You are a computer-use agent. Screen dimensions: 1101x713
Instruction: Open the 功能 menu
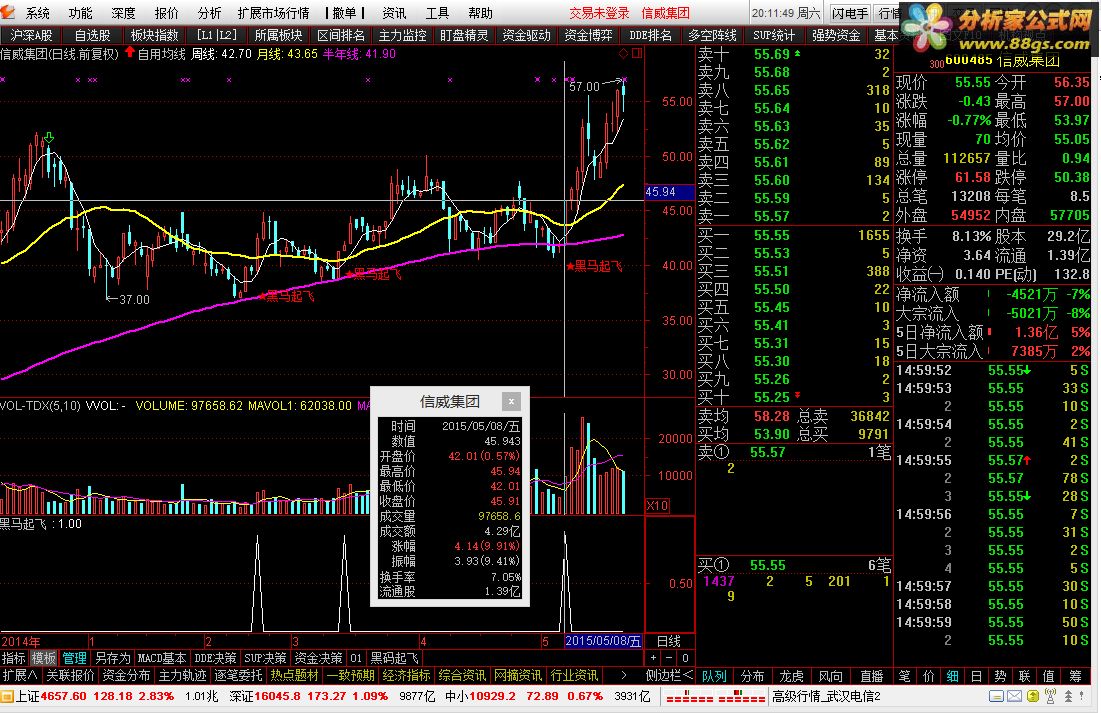pyautogui.click(x=80, y=13)
